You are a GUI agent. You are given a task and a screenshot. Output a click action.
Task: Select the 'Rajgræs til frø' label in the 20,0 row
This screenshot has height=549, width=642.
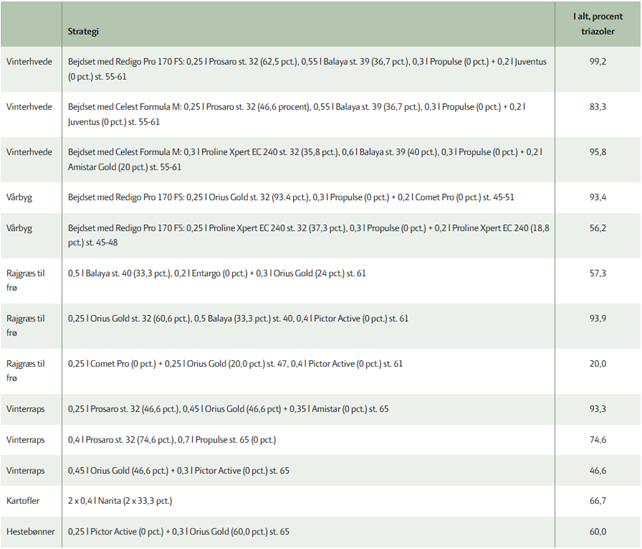25,371
